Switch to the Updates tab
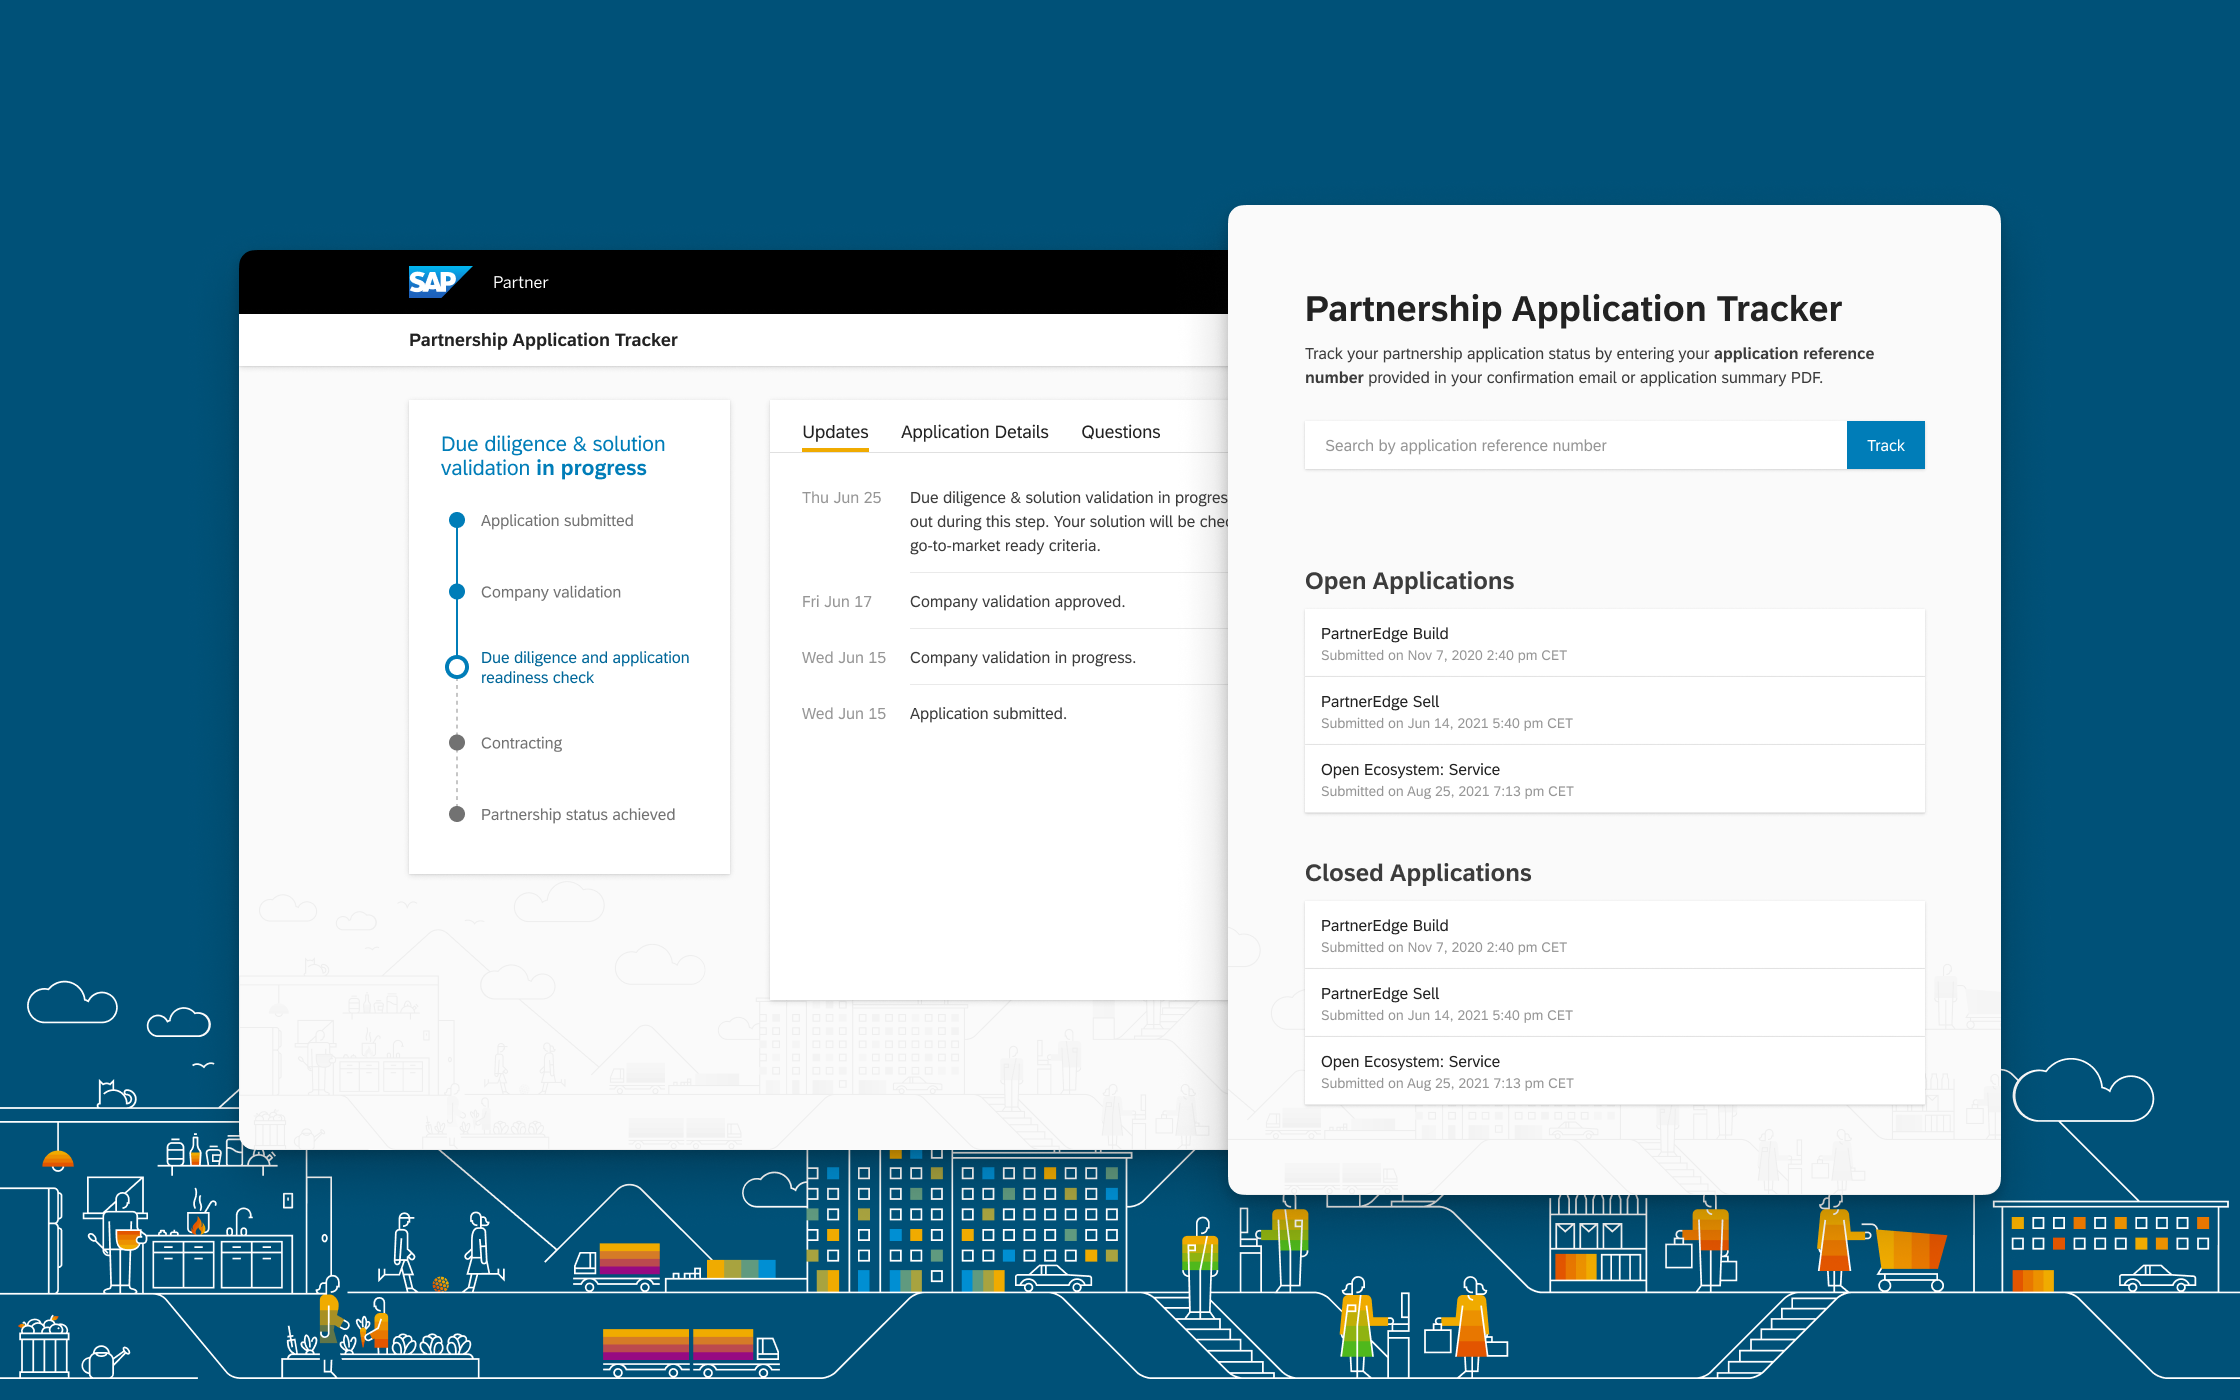This screenshot has width=2240, height=1400. tap(835, 432)
